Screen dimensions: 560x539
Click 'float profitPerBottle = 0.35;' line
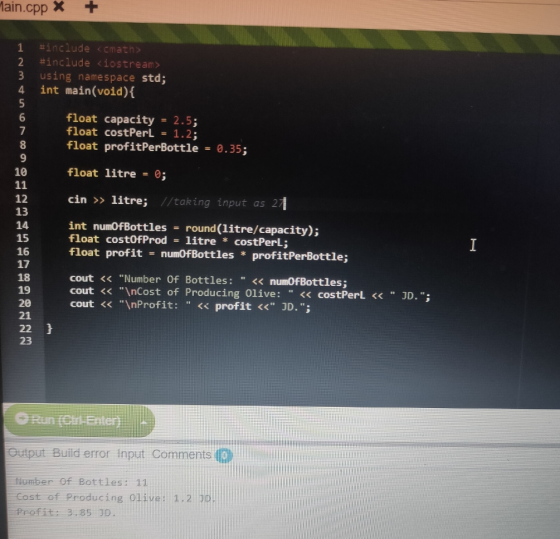(x=157, y=147)
